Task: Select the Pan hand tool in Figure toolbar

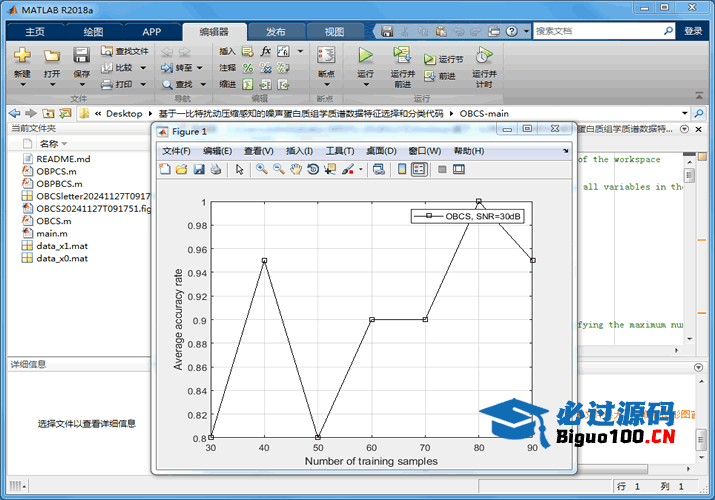Action: click(x=296, y=169)
